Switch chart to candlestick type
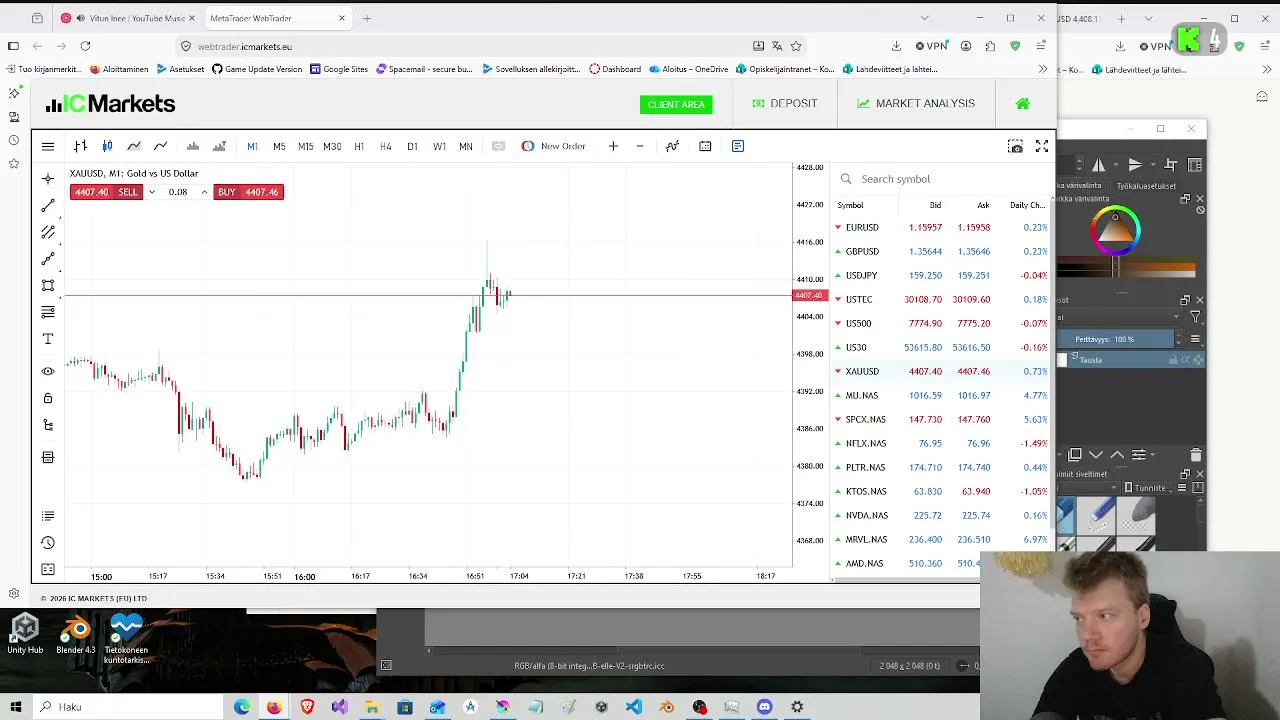 tap(107, 146)
